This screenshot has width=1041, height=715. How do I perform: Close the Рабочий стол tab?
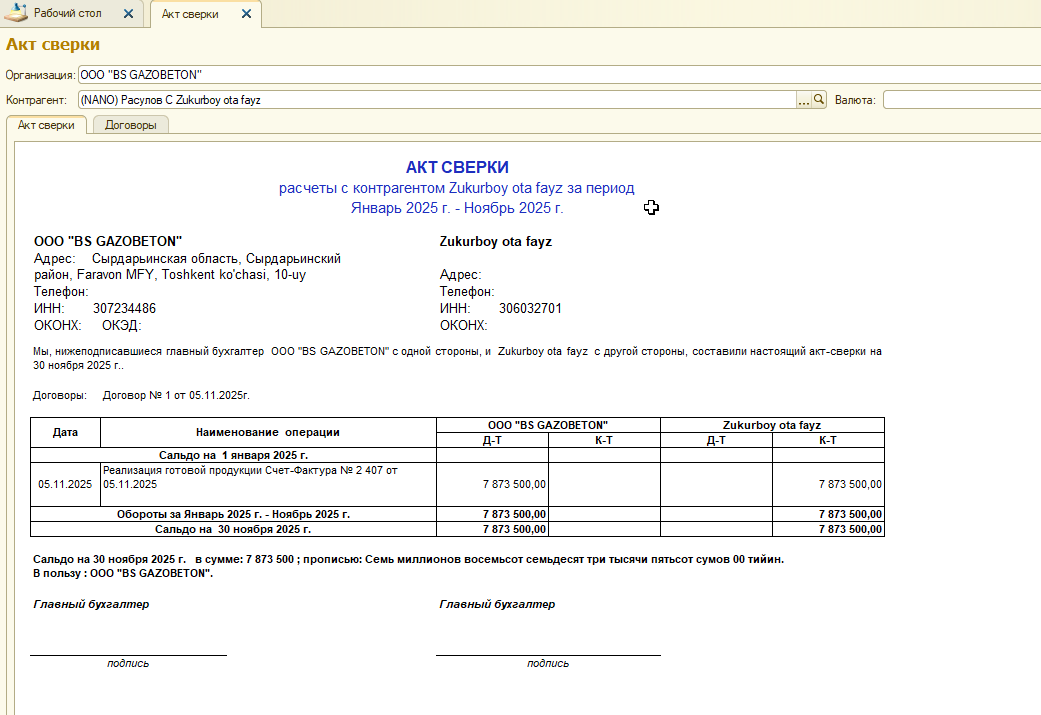pyautogui.click(x=129, y=14)
